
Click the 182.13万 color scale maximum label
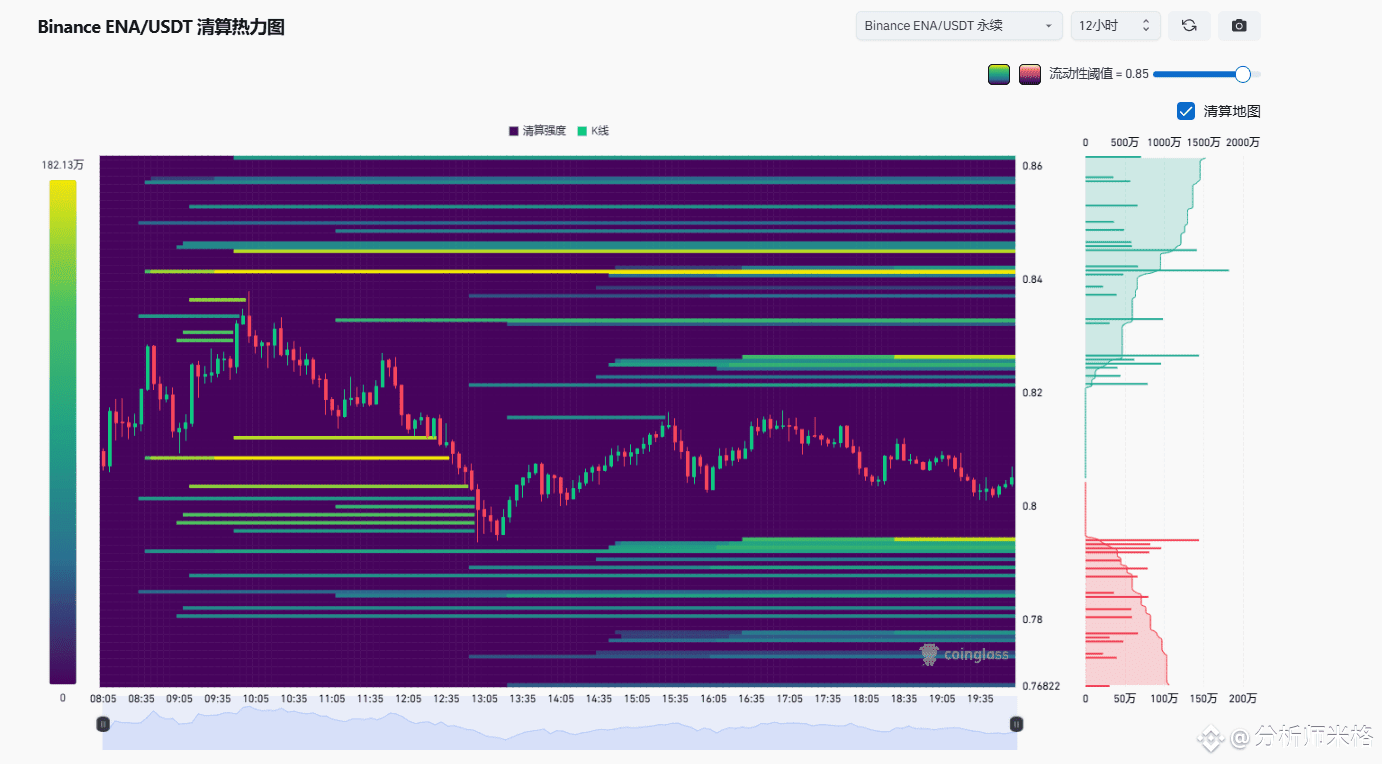pos(63,165)
